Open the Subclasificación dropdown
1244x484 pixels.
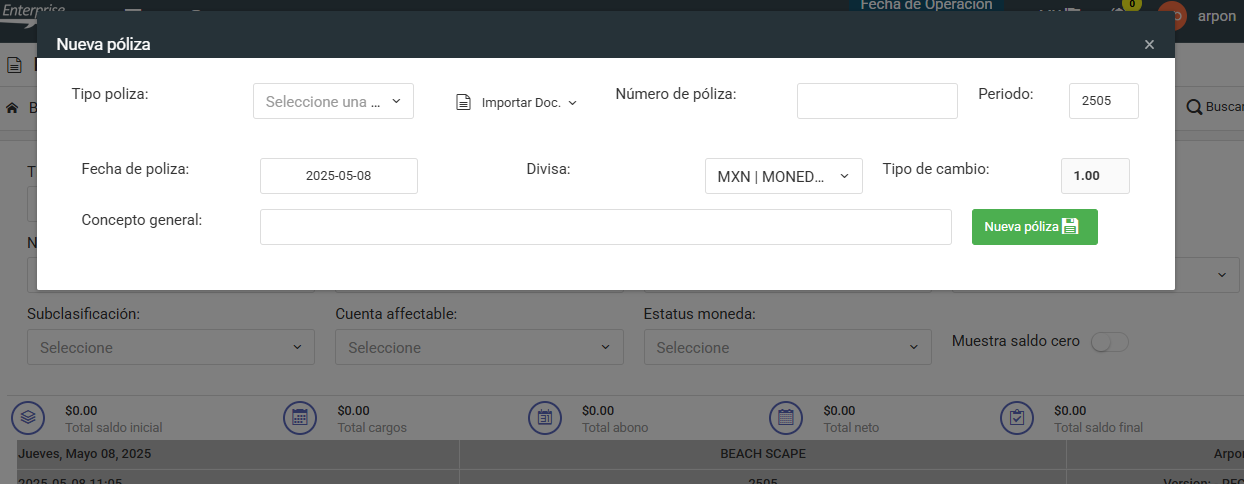coord(171,347)
